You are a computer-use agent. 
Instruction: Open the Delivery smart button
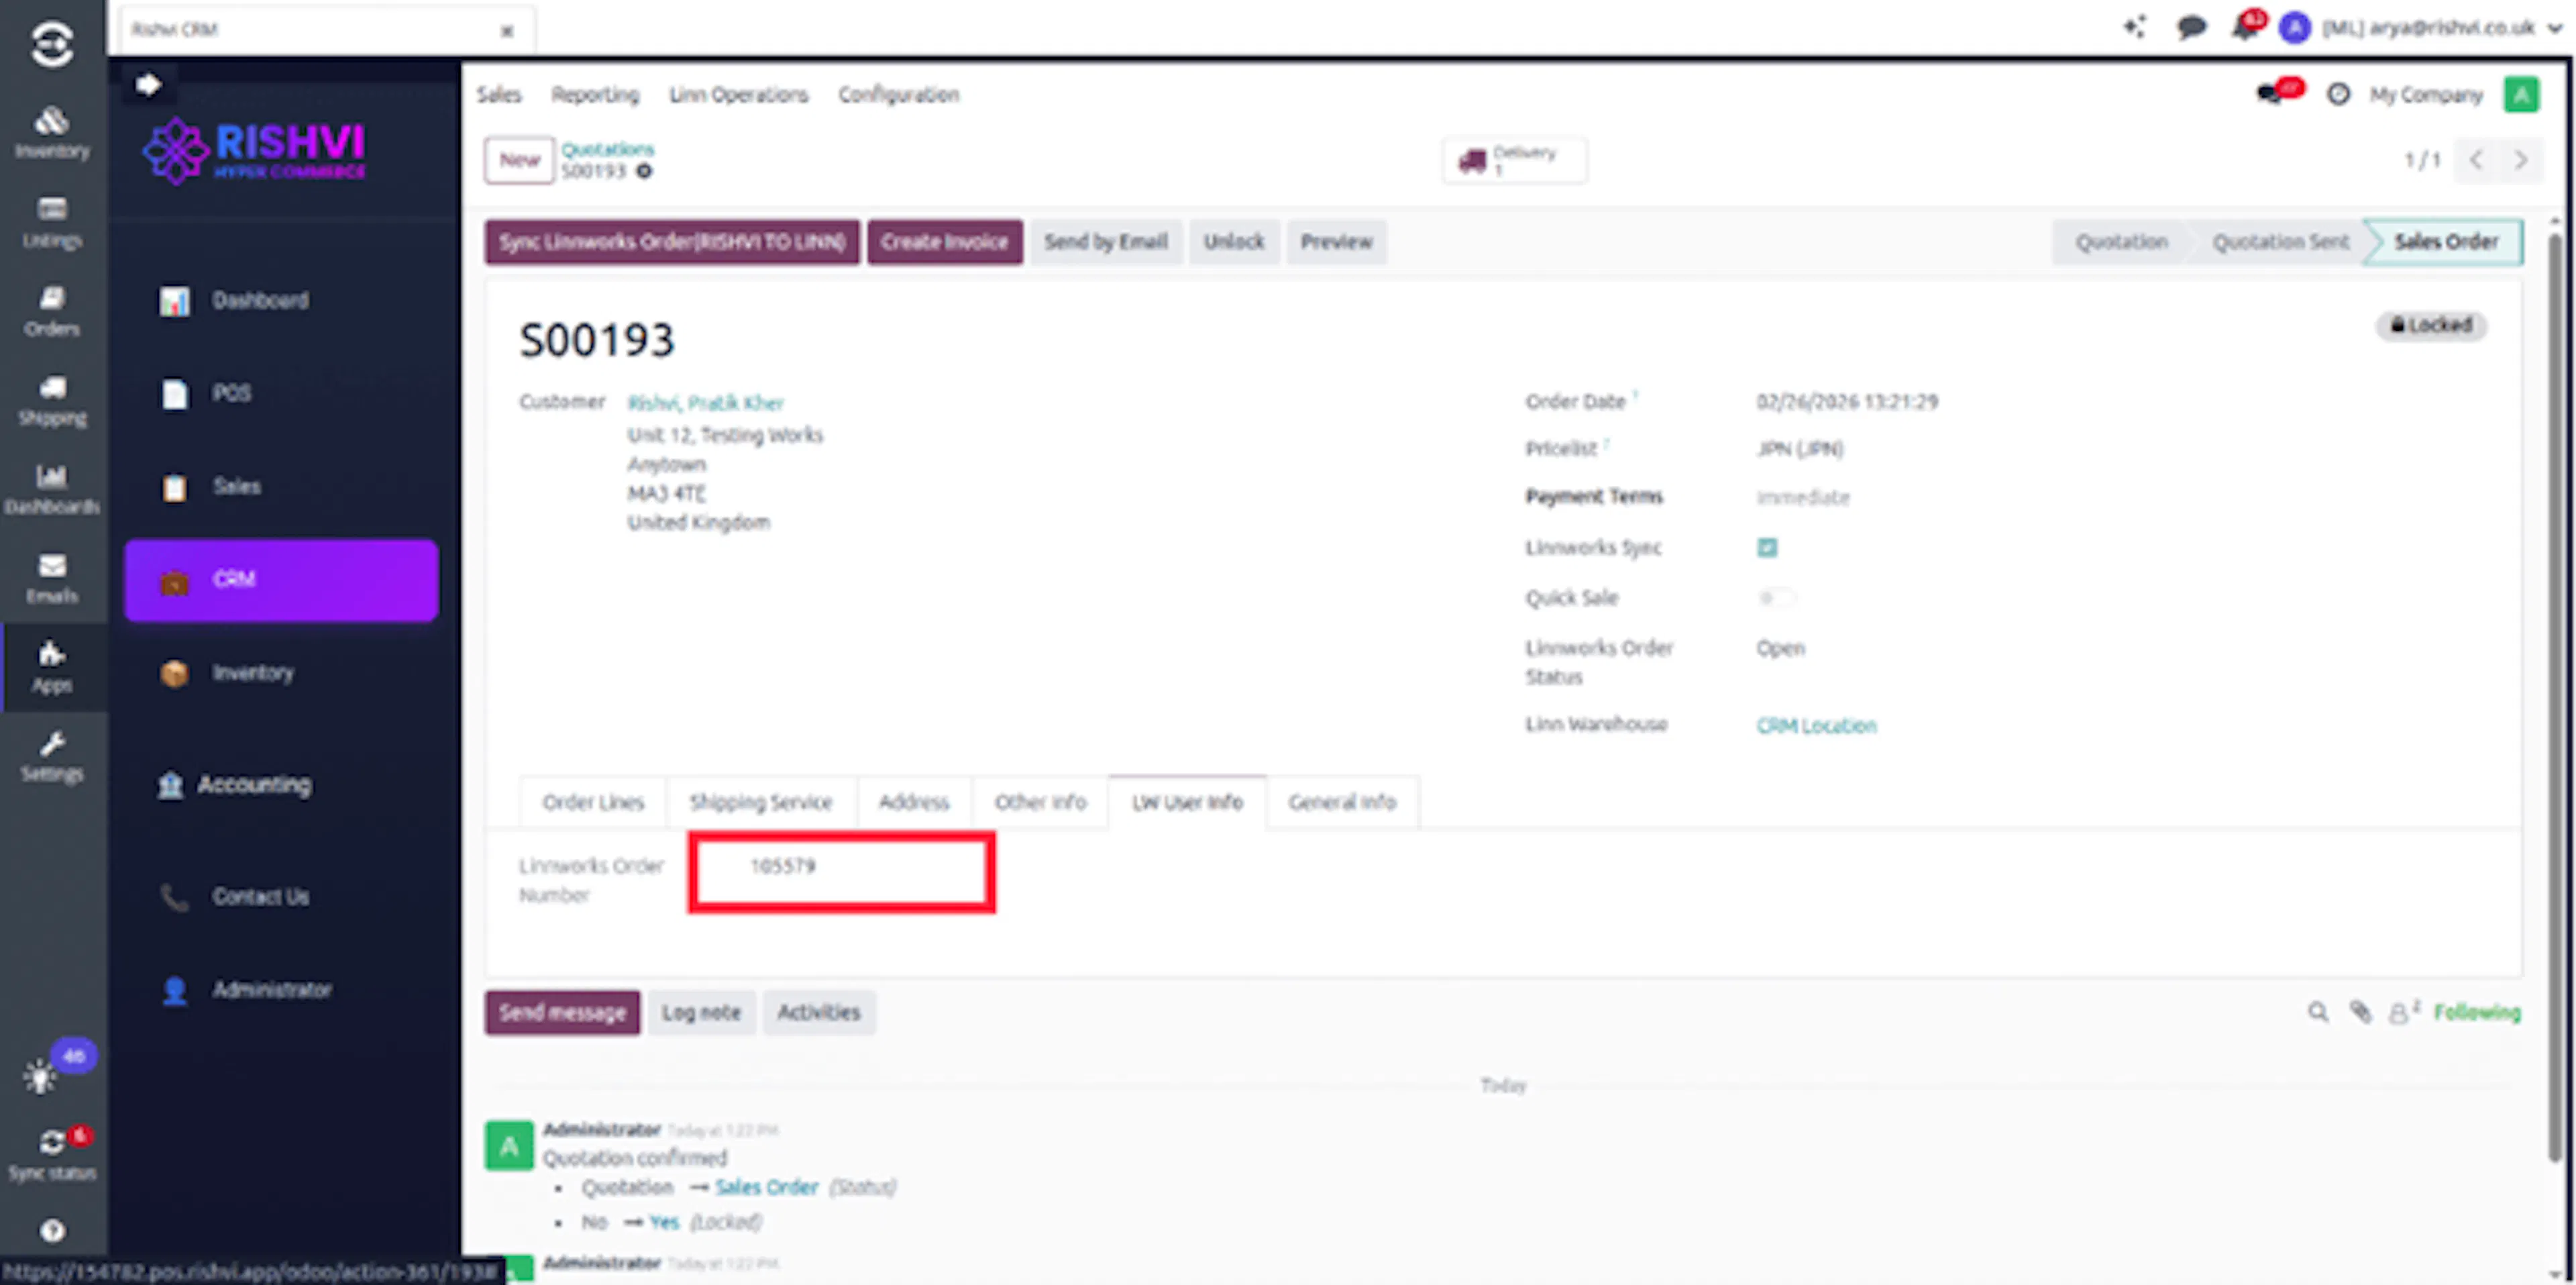tap(1514, 160)
